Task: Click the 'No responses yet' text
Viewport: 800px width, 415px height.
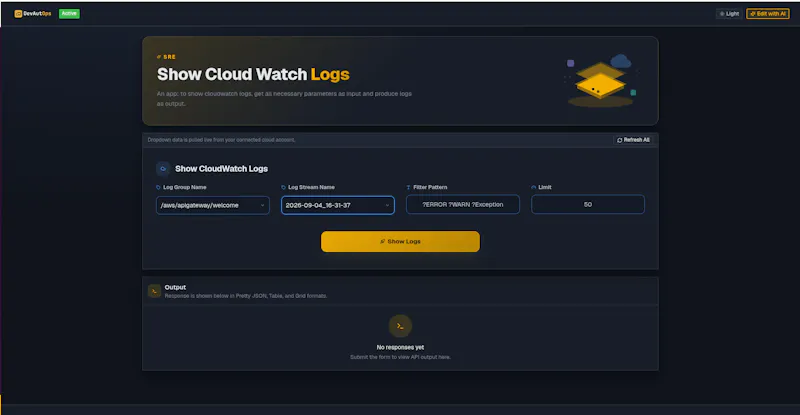Action: [401, 347]
